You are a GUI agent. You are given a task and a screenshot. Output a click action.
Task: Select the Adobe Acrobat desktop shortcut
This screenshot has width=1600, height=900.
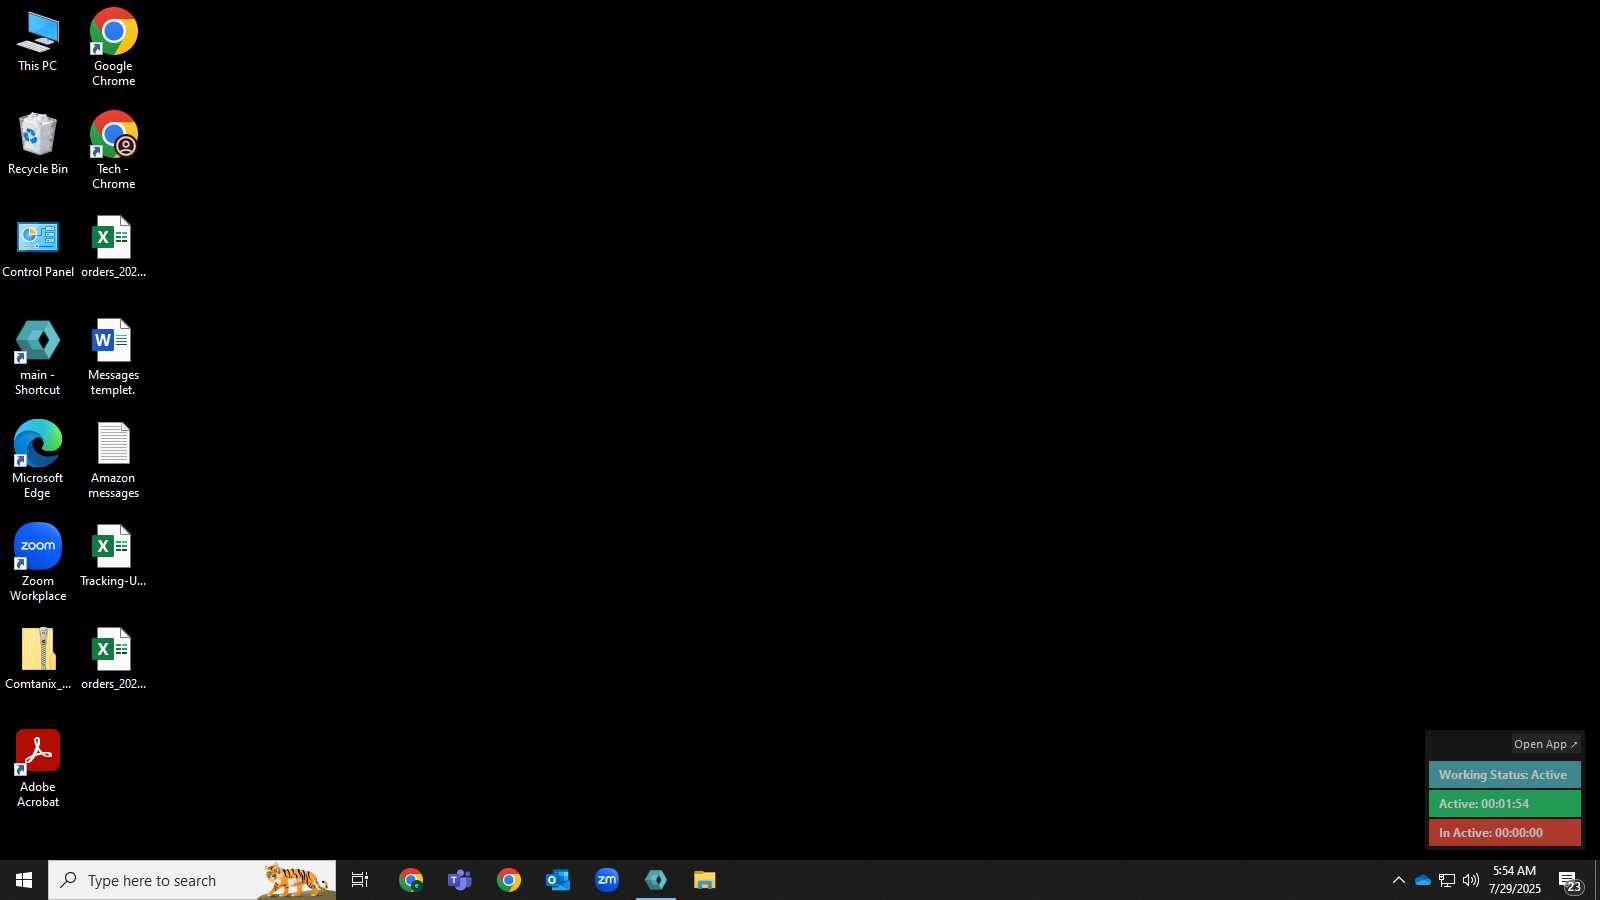[x=38, y=769]
